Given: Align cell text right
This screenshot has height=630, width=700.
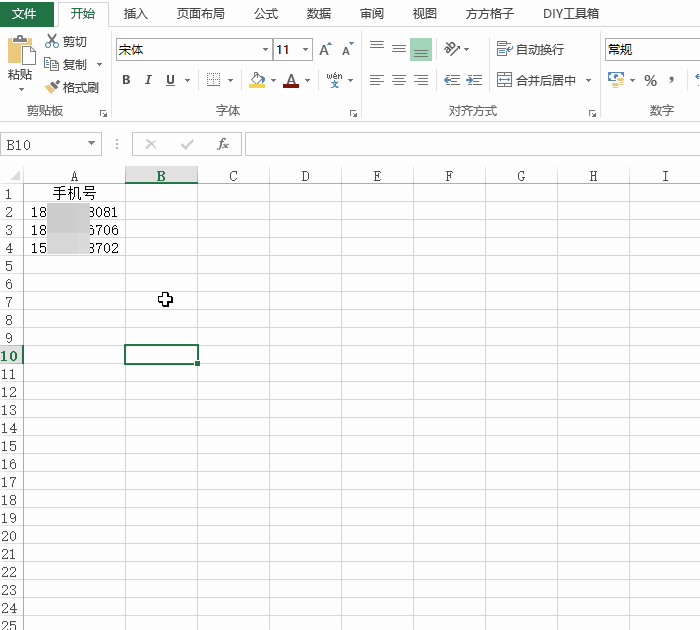Looking at the screenshot, I should pyautogui.click(x=421, y=80).
